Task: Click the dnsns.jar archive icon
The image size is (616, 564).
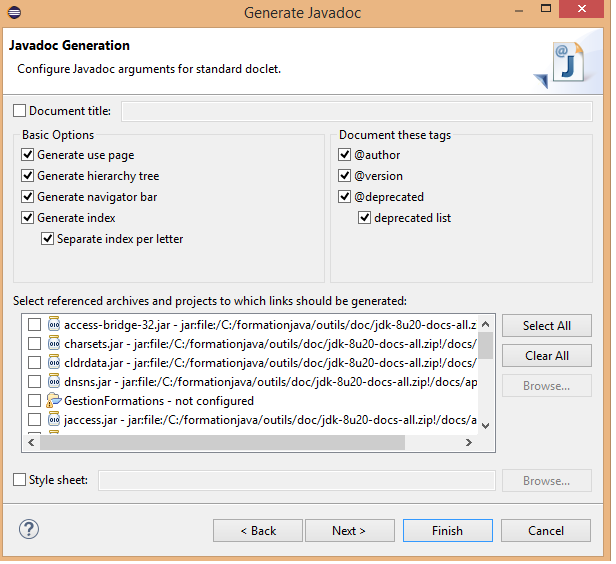Action: click(54, 382)
